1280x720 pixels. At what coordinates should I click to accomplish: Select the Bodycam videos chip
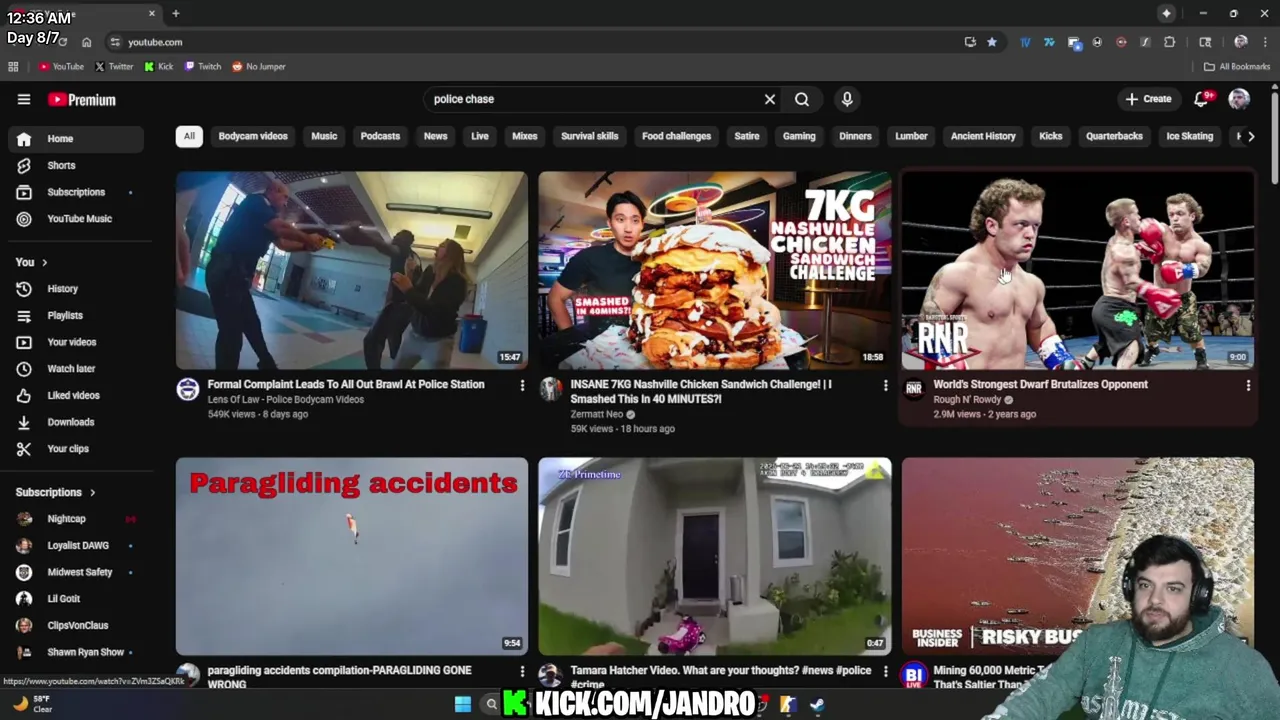point(253,136)
